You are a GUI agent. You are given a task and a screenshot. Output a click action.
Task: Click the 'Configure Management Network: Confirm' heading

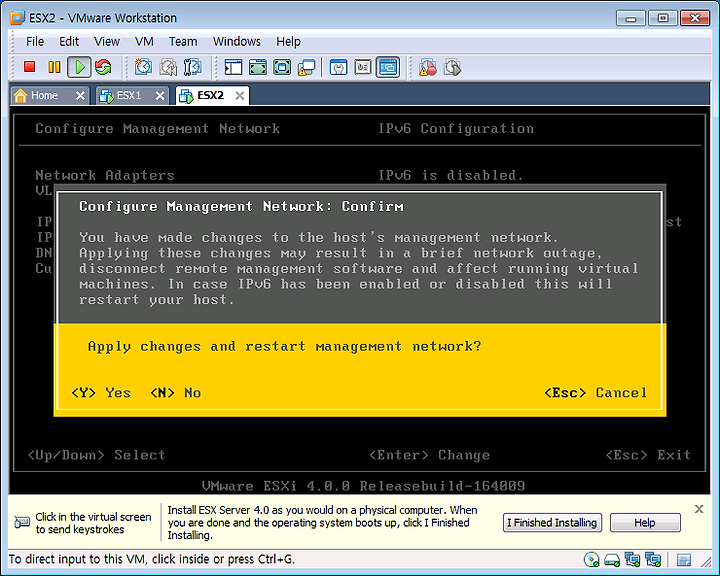tap(241, 207)
